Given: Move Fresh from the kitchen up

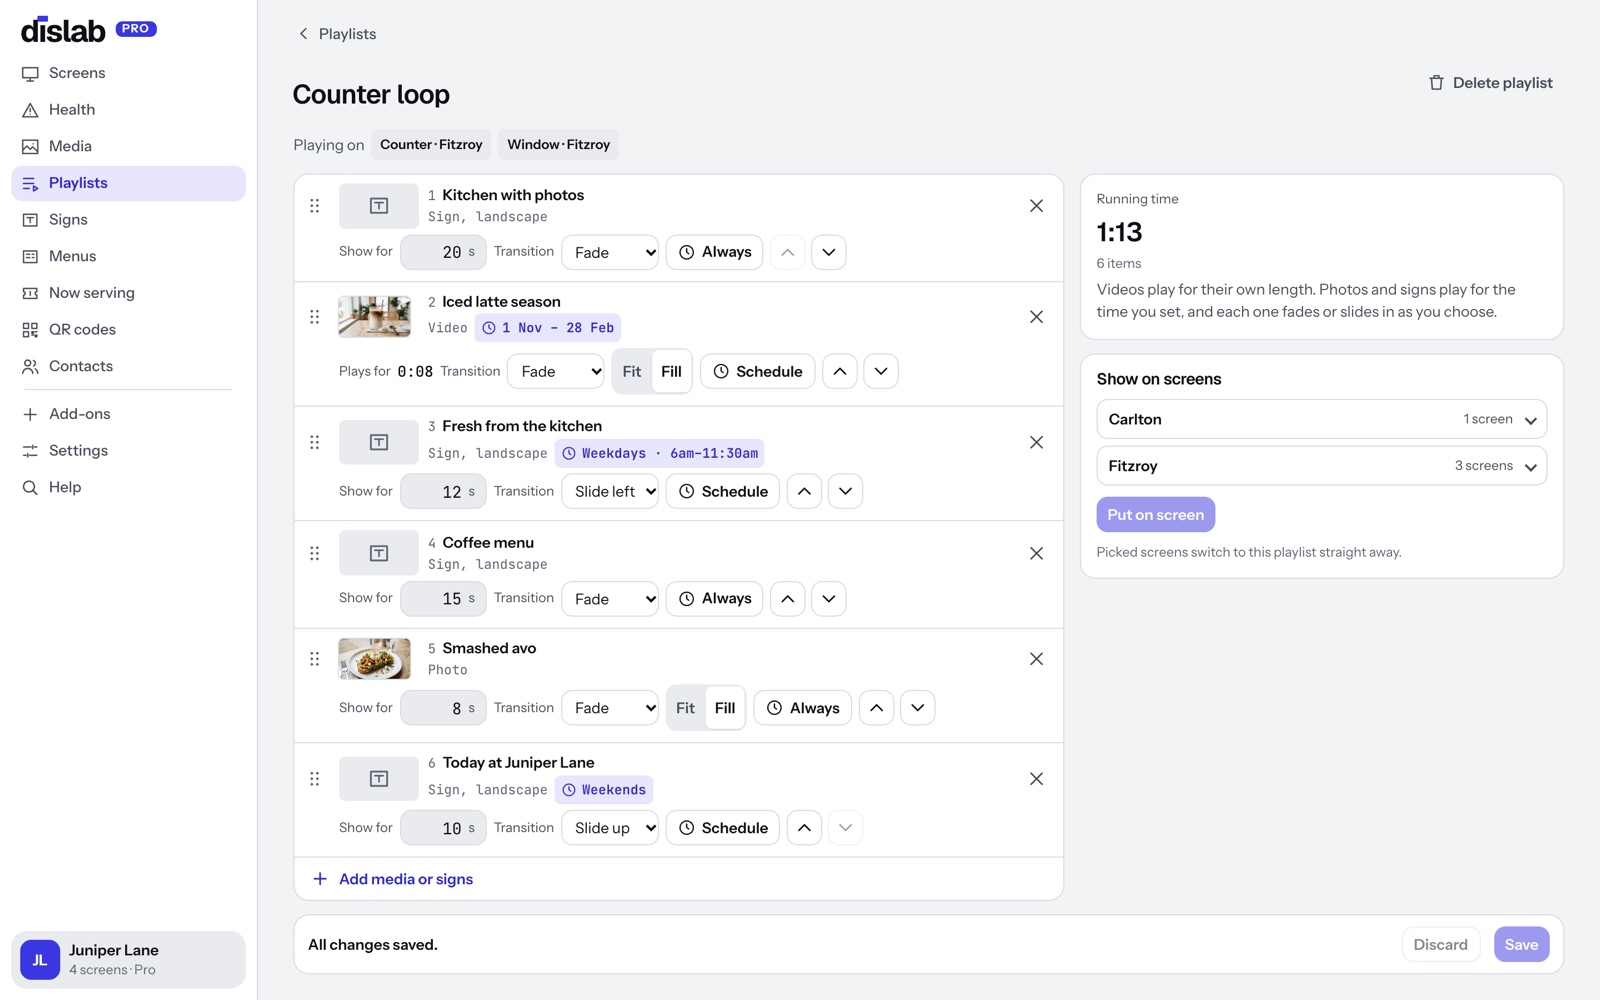Looking at the screenshot, I should pyautogui.click(x=804, y=491).
